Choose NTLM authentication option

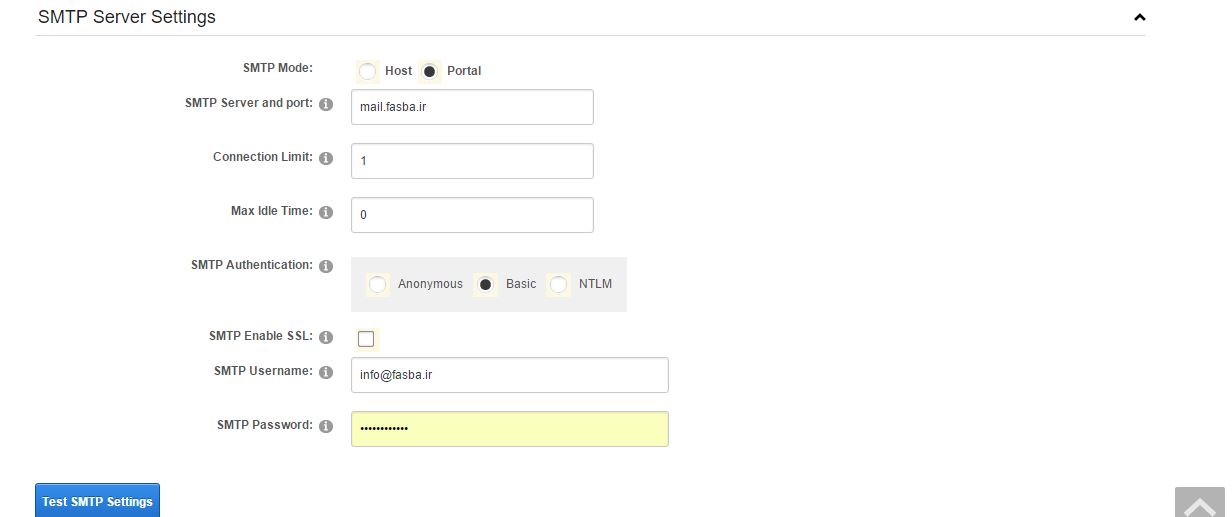[x=558, y=284]
